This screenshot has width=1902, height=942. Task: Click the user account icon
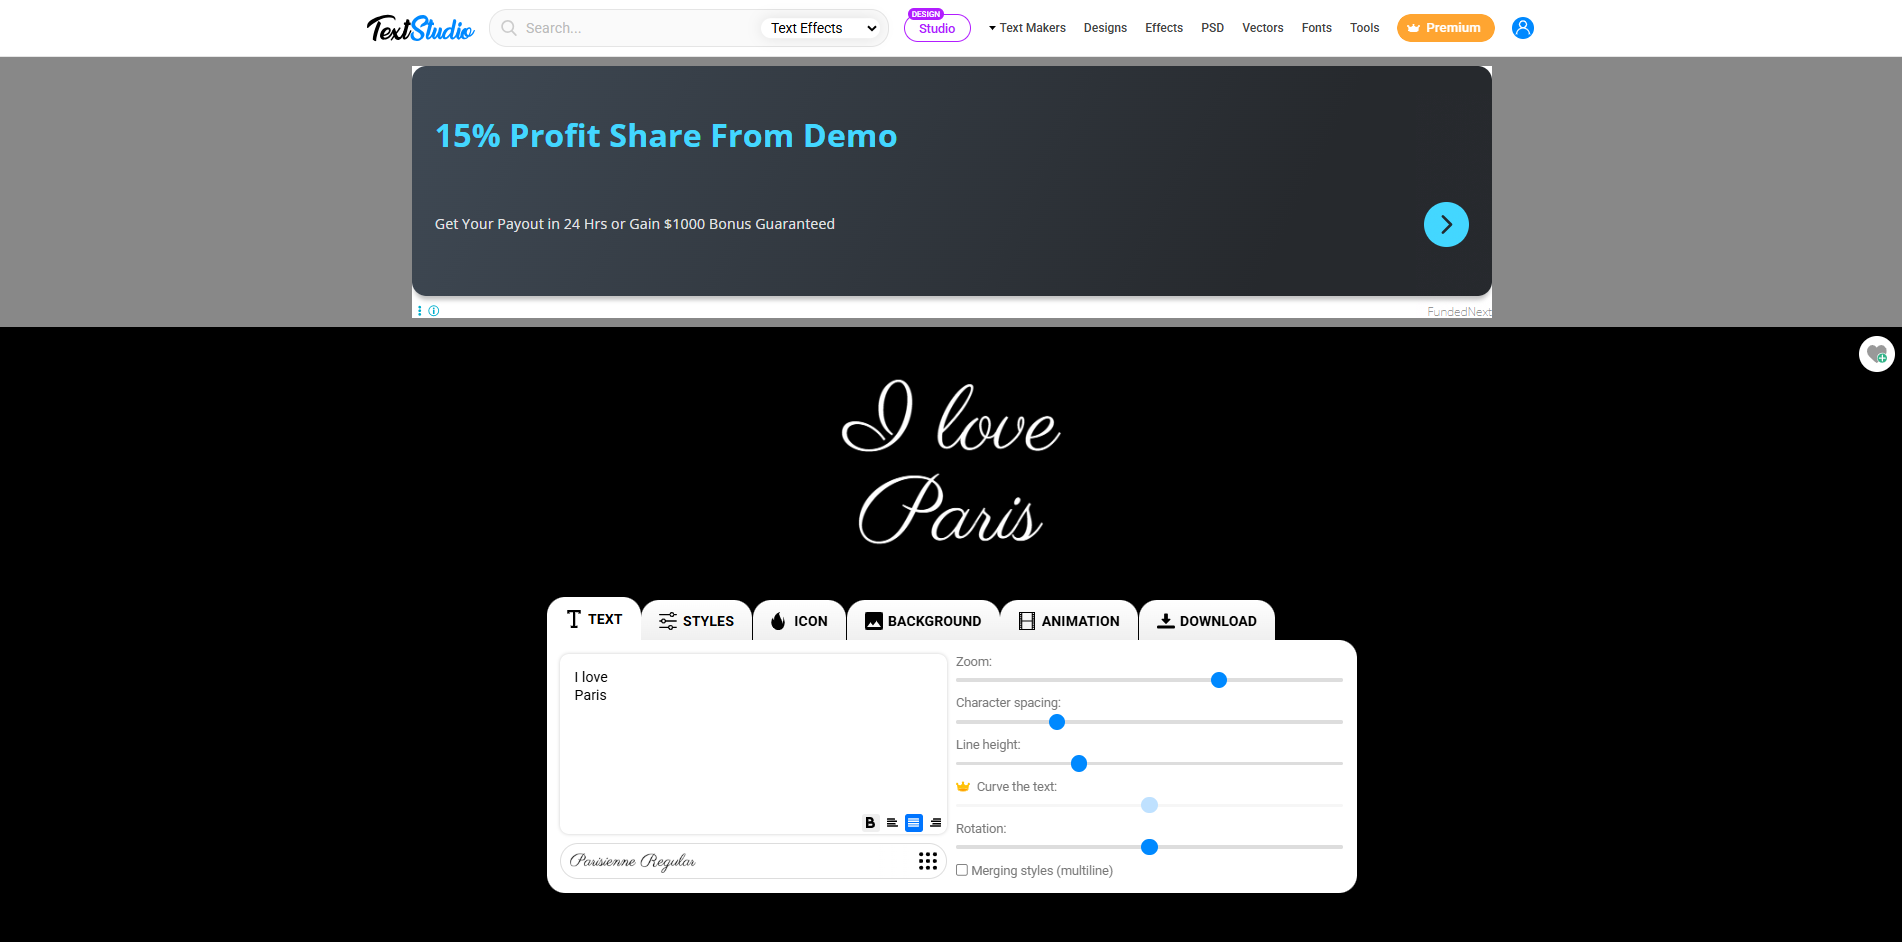click(1522, 28)
